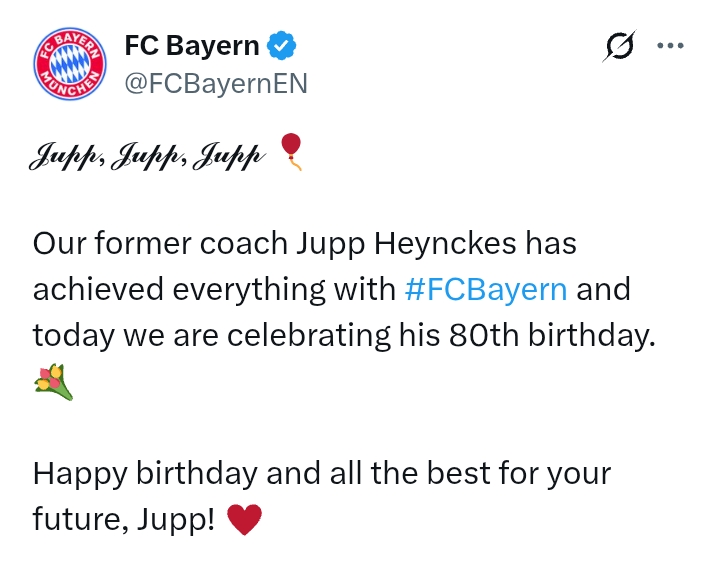Image resolution: width=720 pixels, height=561 pixels.
Task: Open the @FCBayernEN handle link
Action: click(x=215, y=84)
